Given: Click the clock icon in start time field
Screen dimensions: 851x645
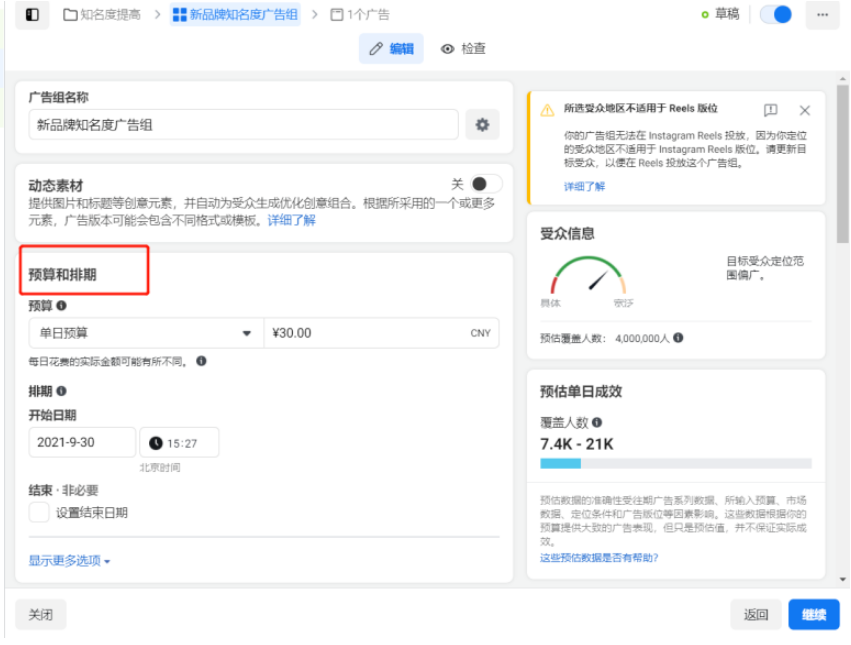Looking at the screenshot, I should point(157,441).
